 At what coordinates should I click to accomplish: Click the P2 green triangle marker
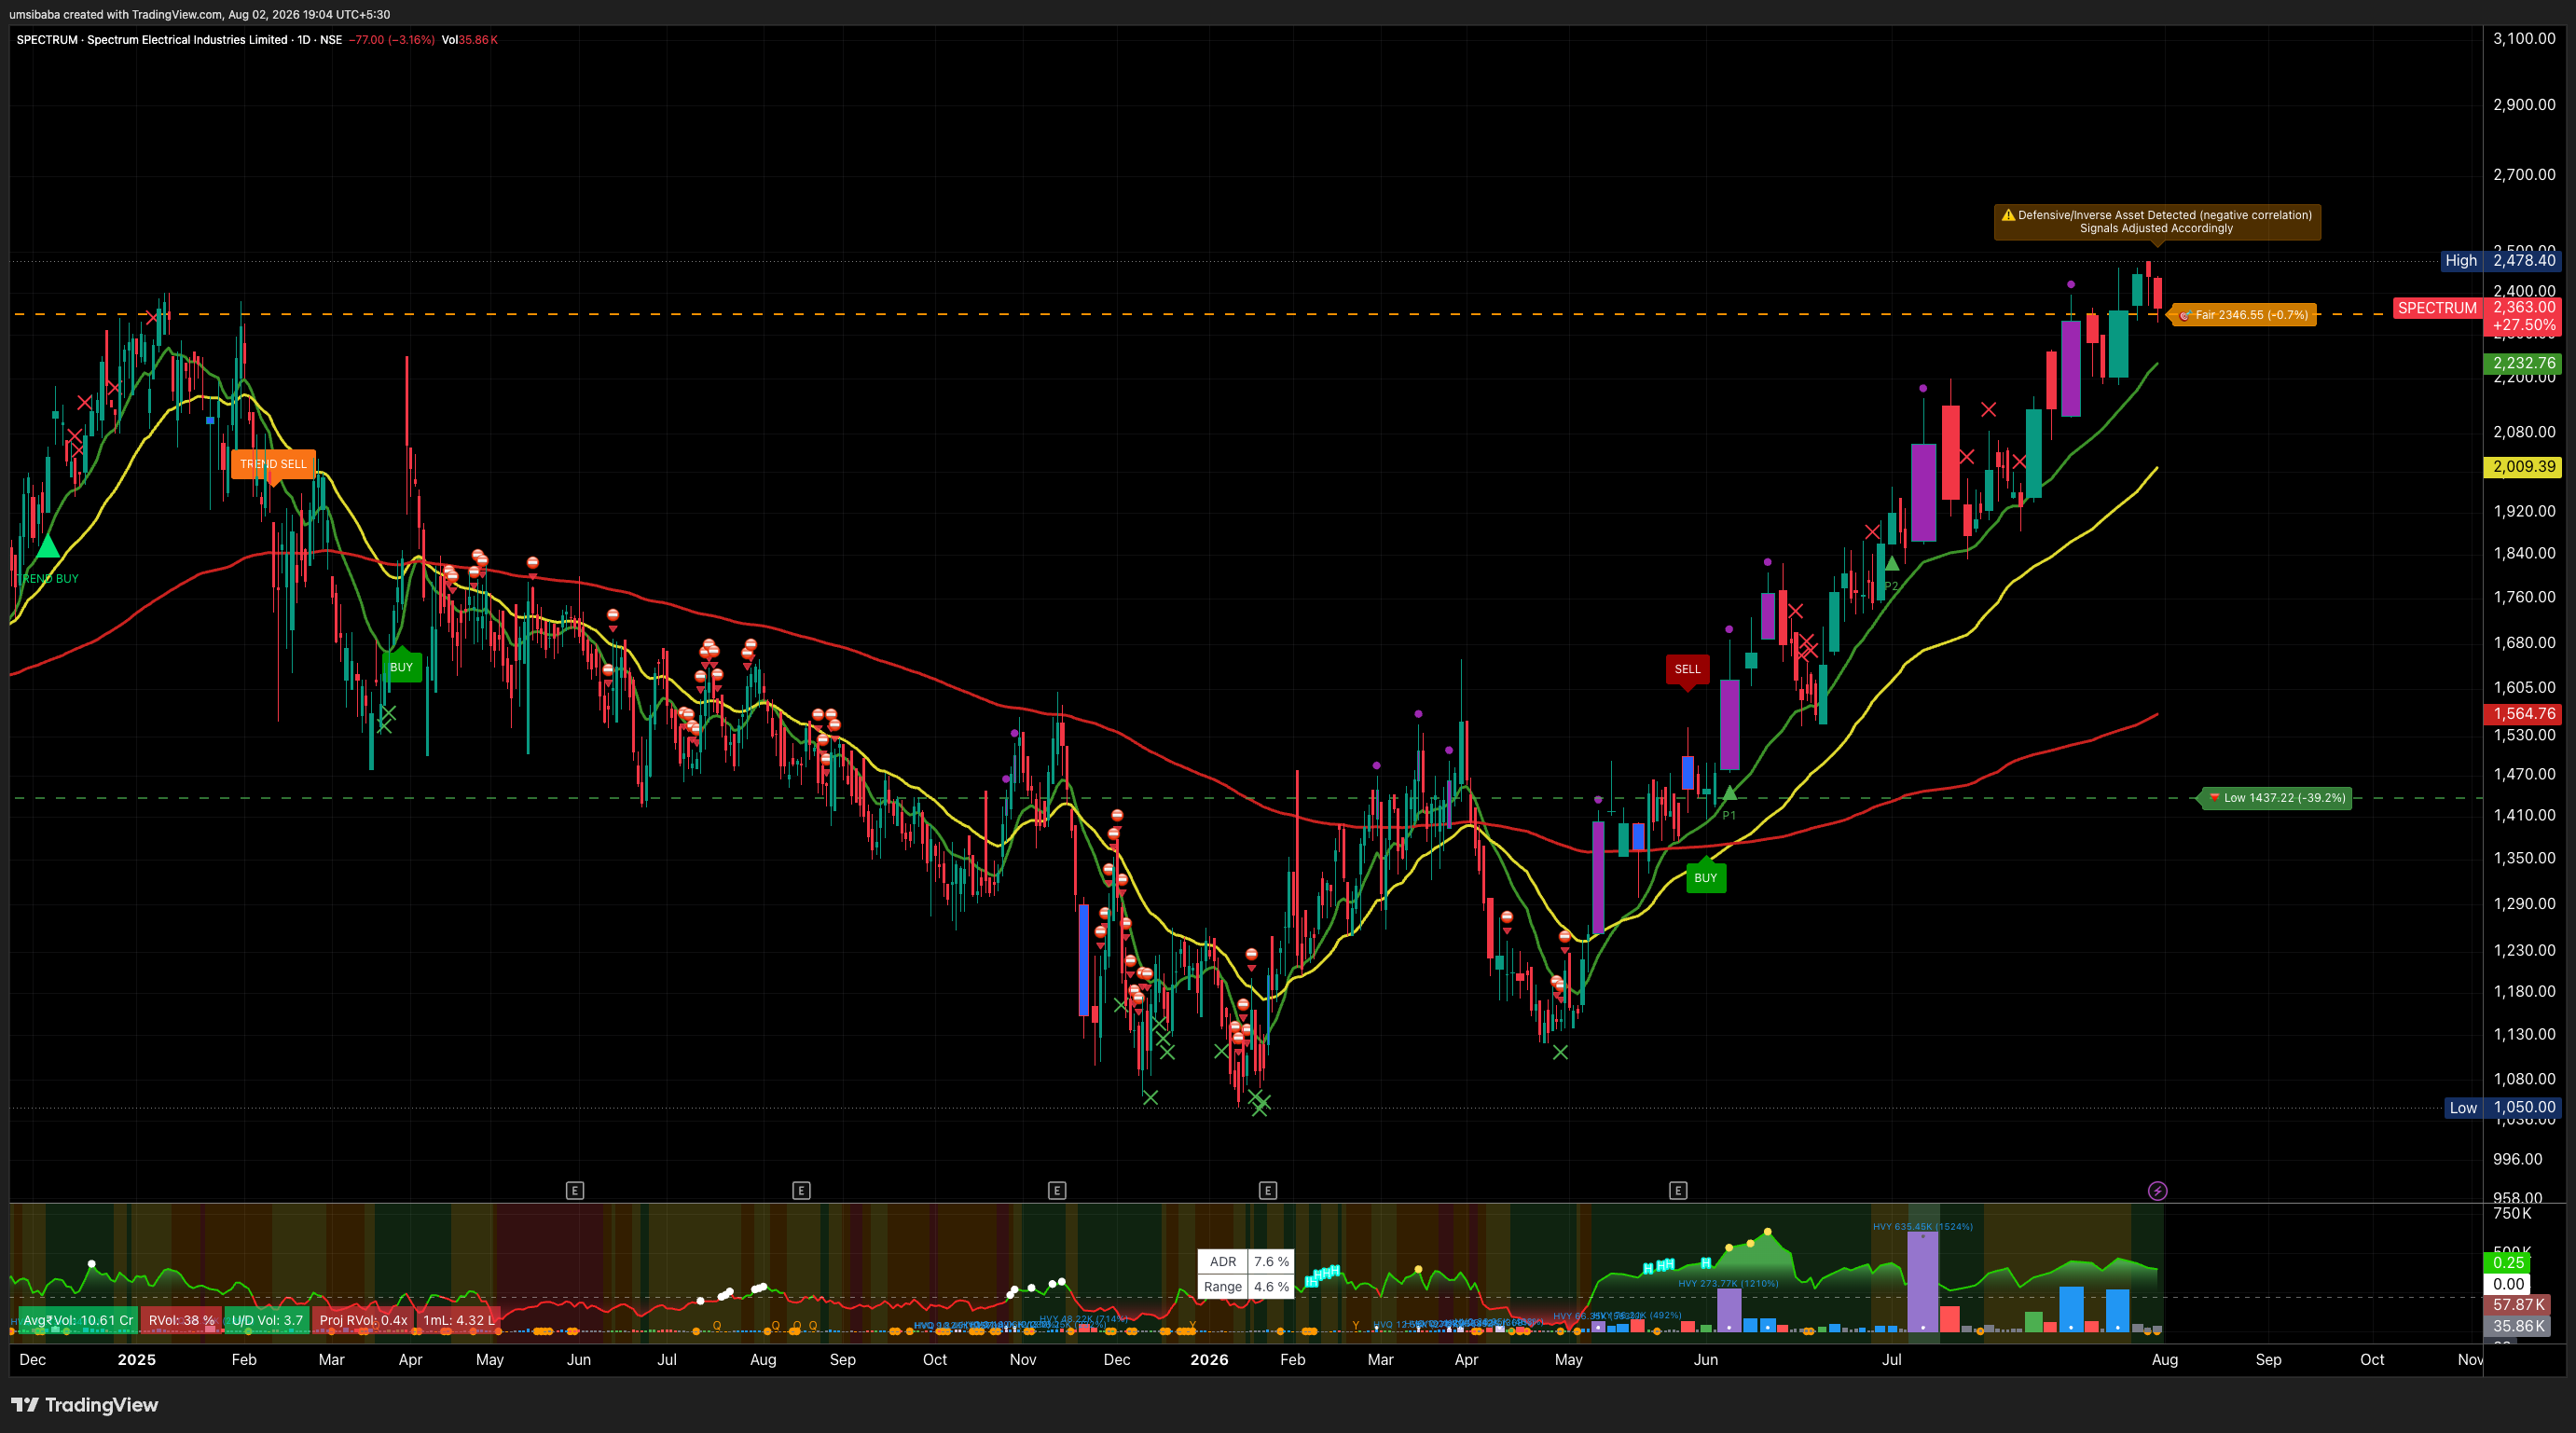(x=1891, y=564)
